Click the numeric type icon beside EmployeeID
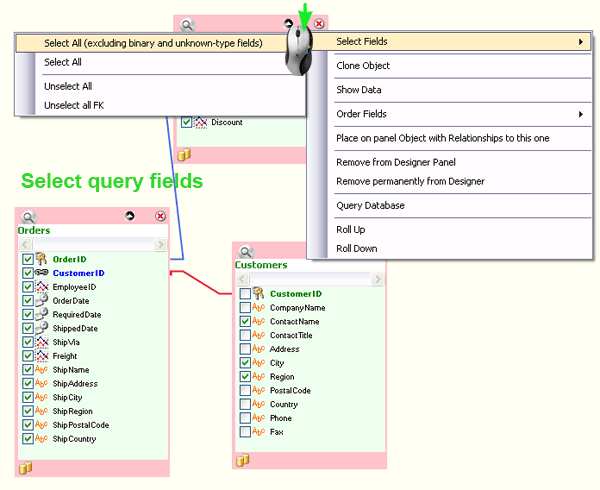 pyautogui.click(x=42, y=287)
